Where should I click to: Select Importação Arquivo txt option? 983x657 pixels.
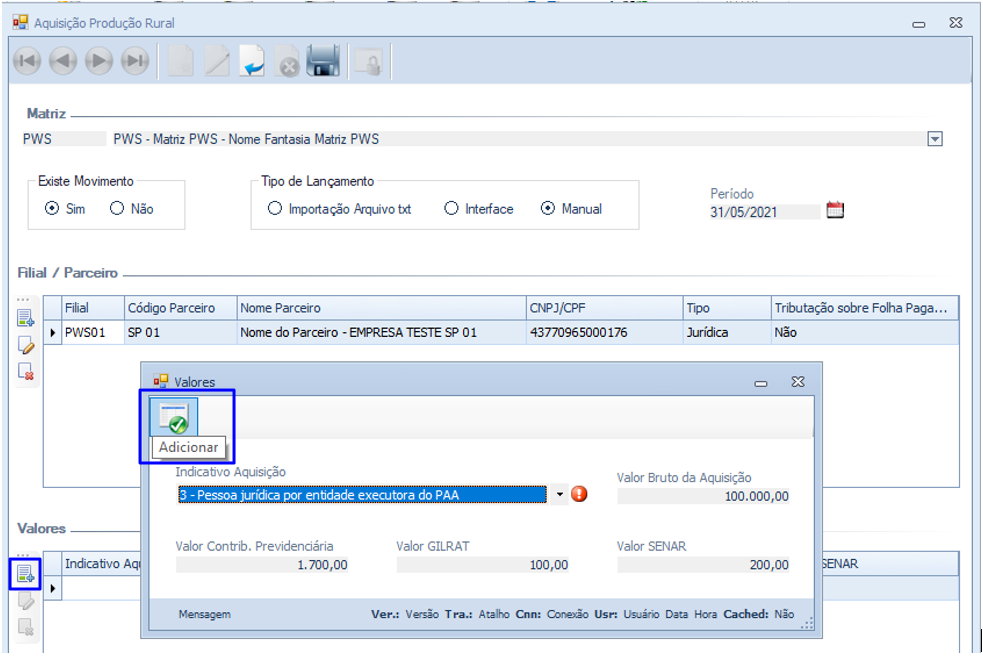(275, 208)
